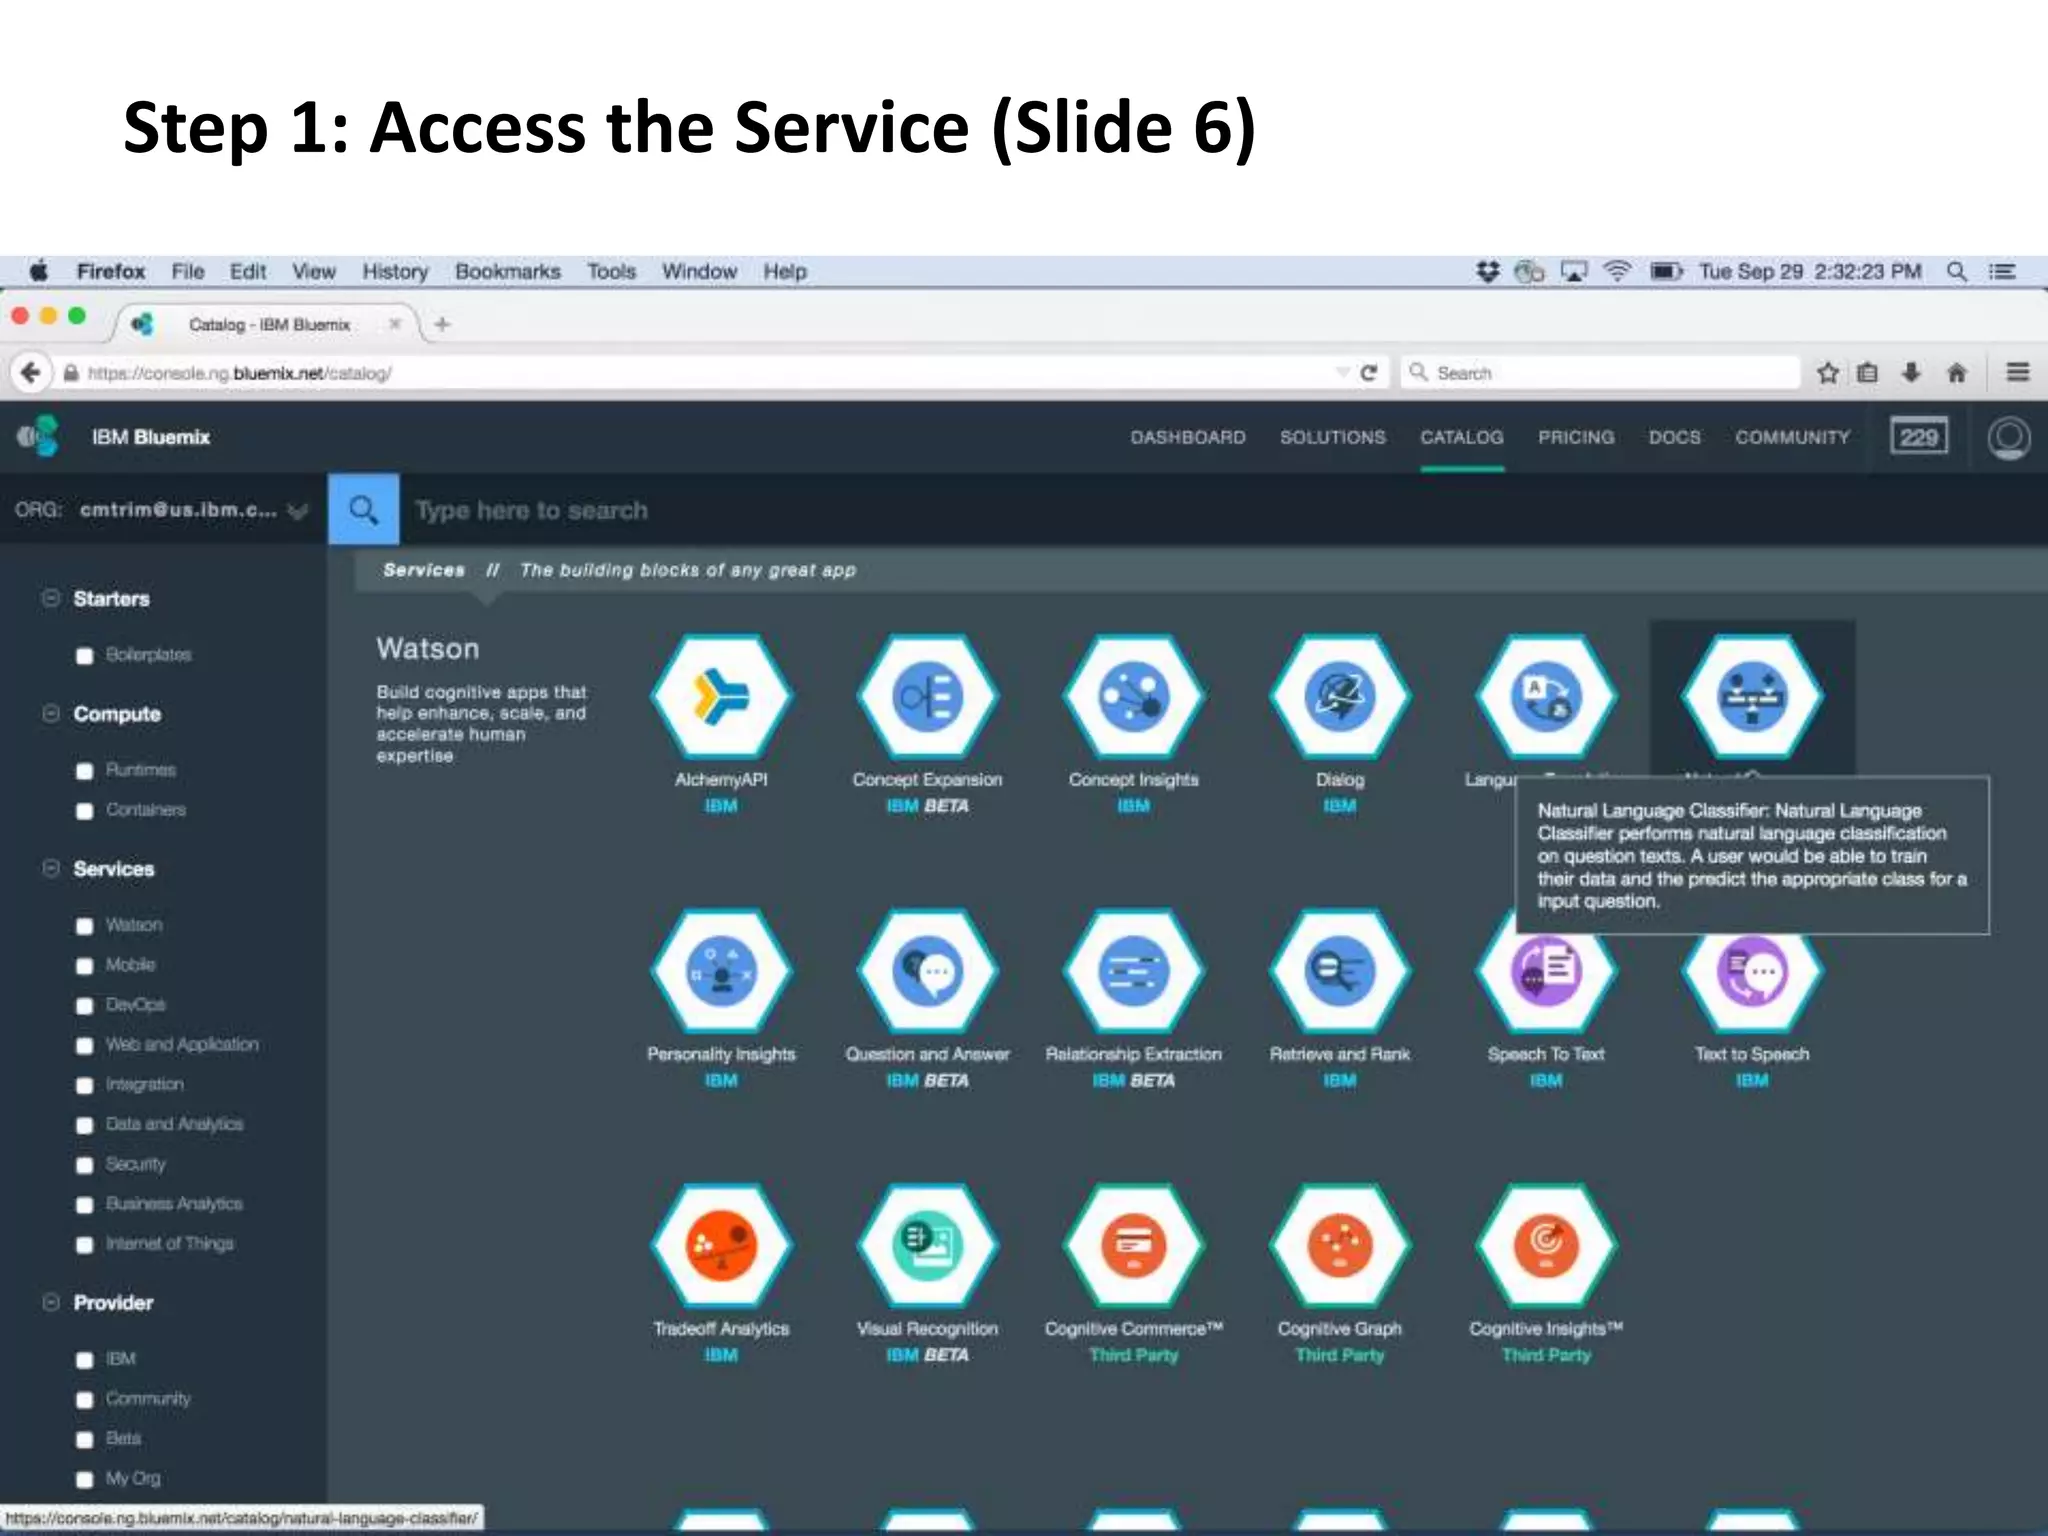Check the Web and Application checkbox
This screenshot has width=2048, height=1536.
coord(85,1046)
